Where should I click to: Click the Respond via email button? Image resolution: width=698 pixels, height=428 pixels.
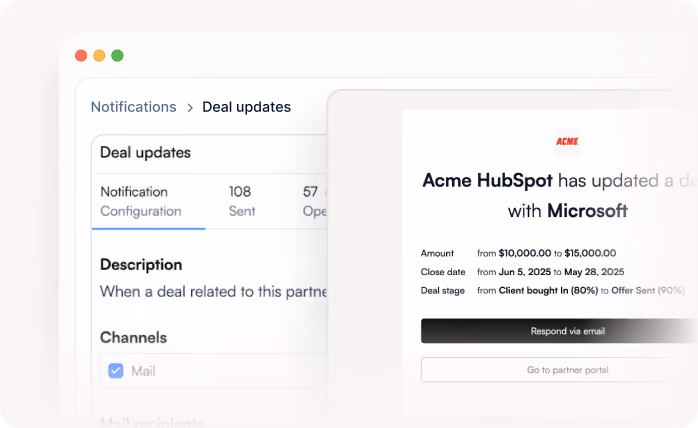pyautogui.click(x=559, y=331)
